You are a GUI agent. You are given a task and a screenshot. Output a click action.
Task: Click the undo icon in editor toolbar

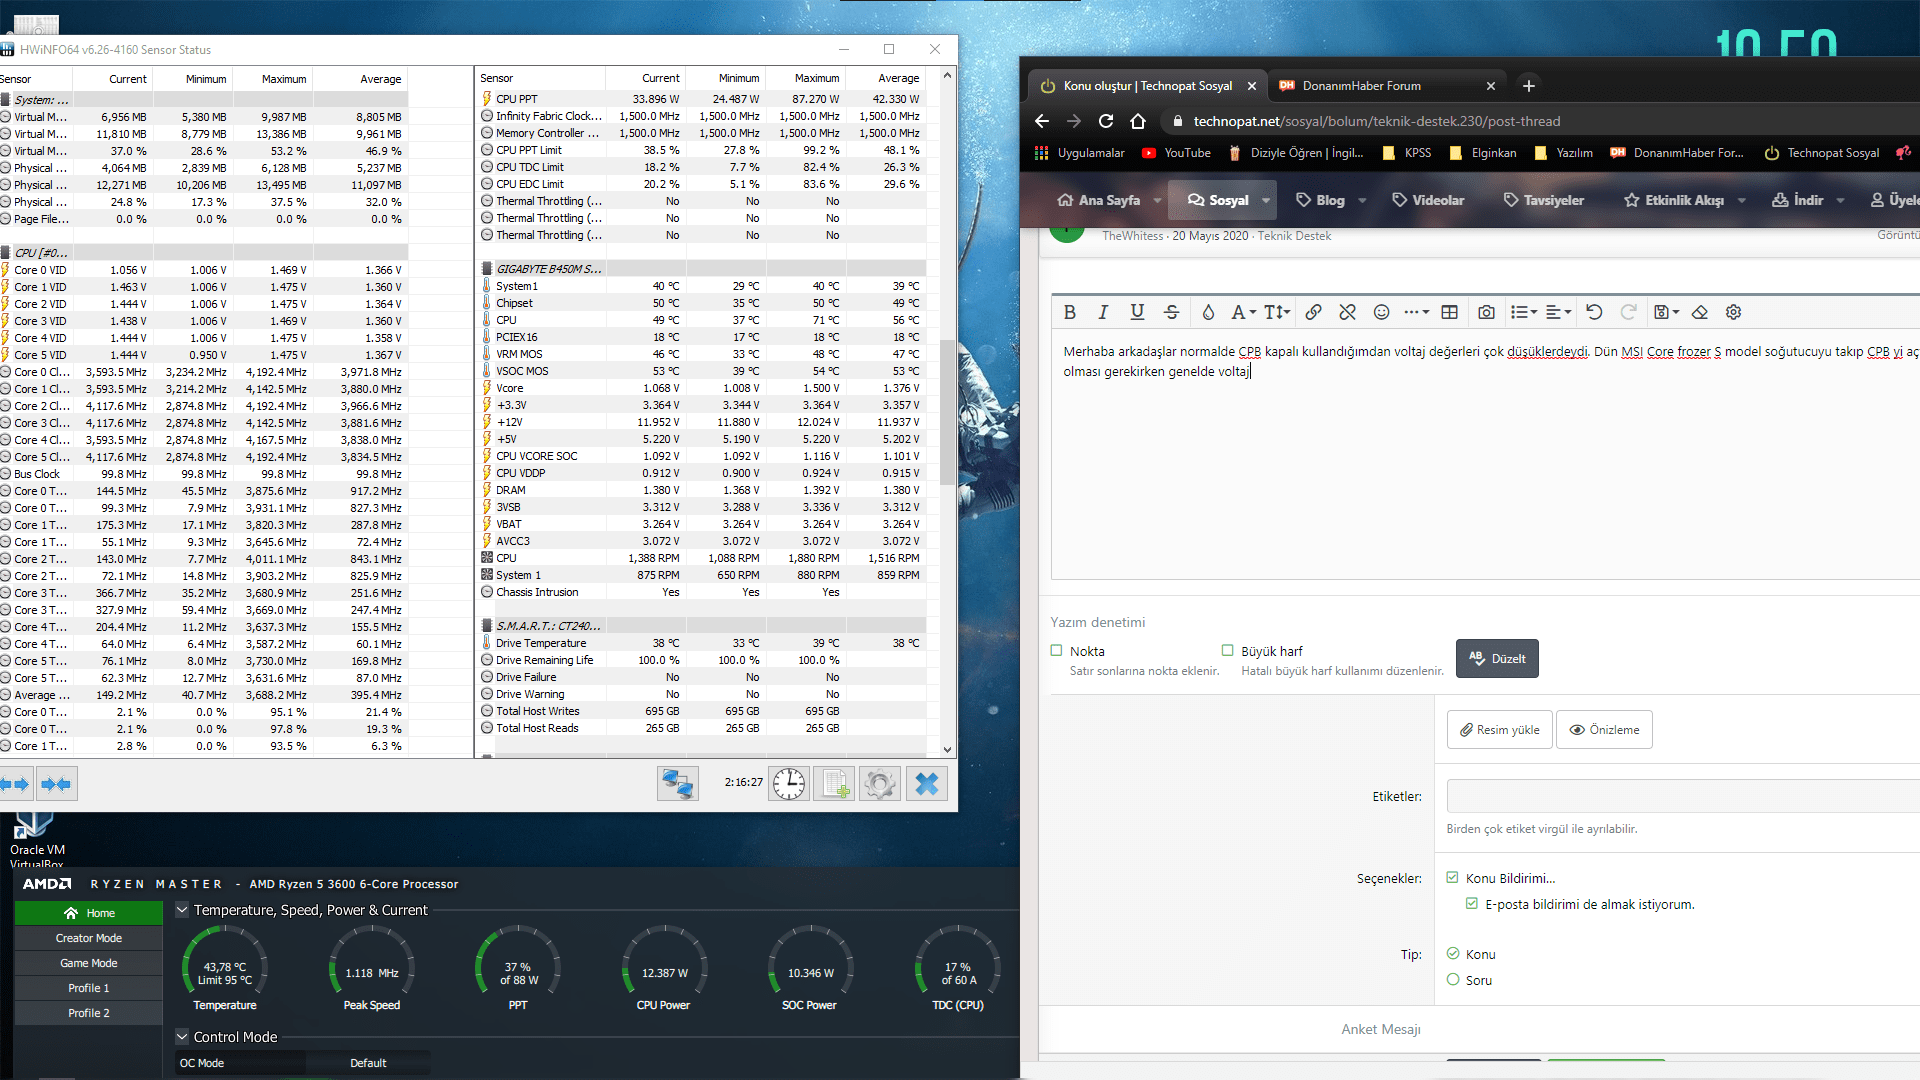(1594, 312)
